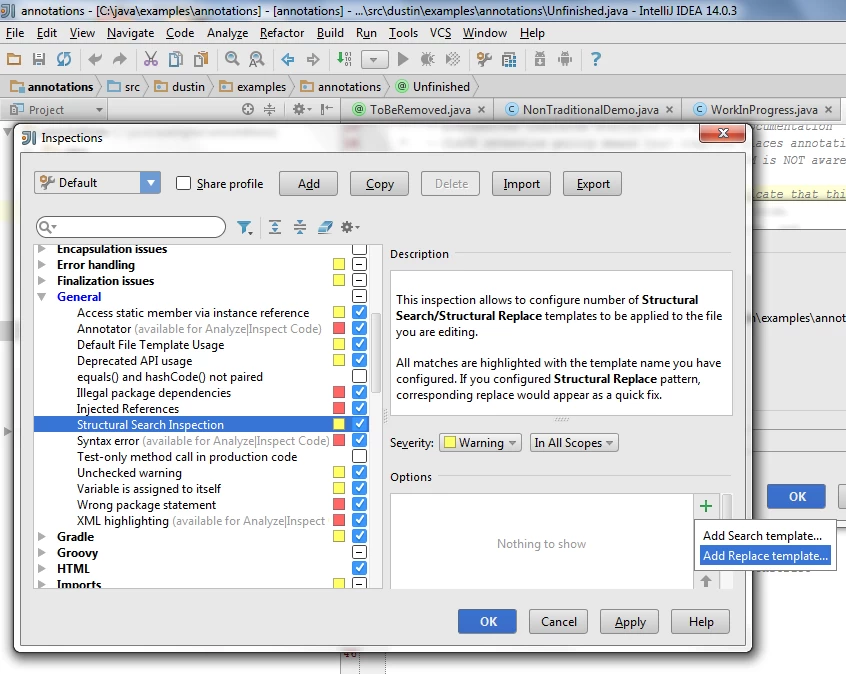This screenshot has width=846, height=674.
Task: Toggle the Share profile checkbox
Action: point(183,183)
